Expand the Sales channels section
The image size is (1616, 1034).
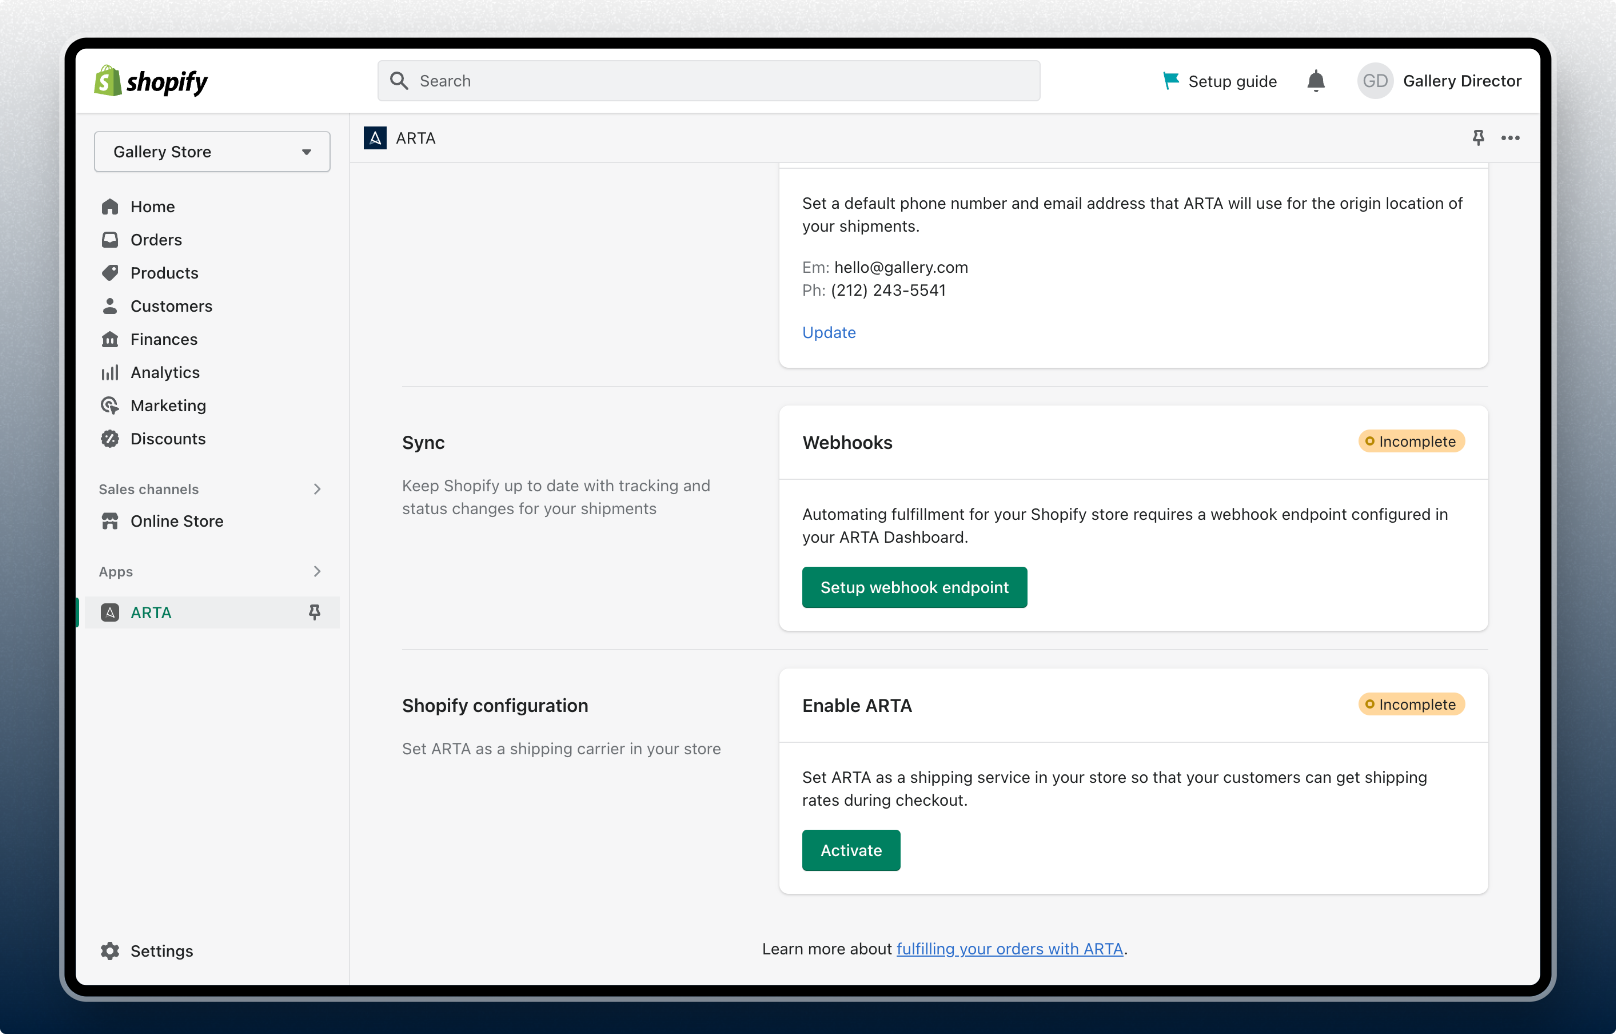pos(317,489)
